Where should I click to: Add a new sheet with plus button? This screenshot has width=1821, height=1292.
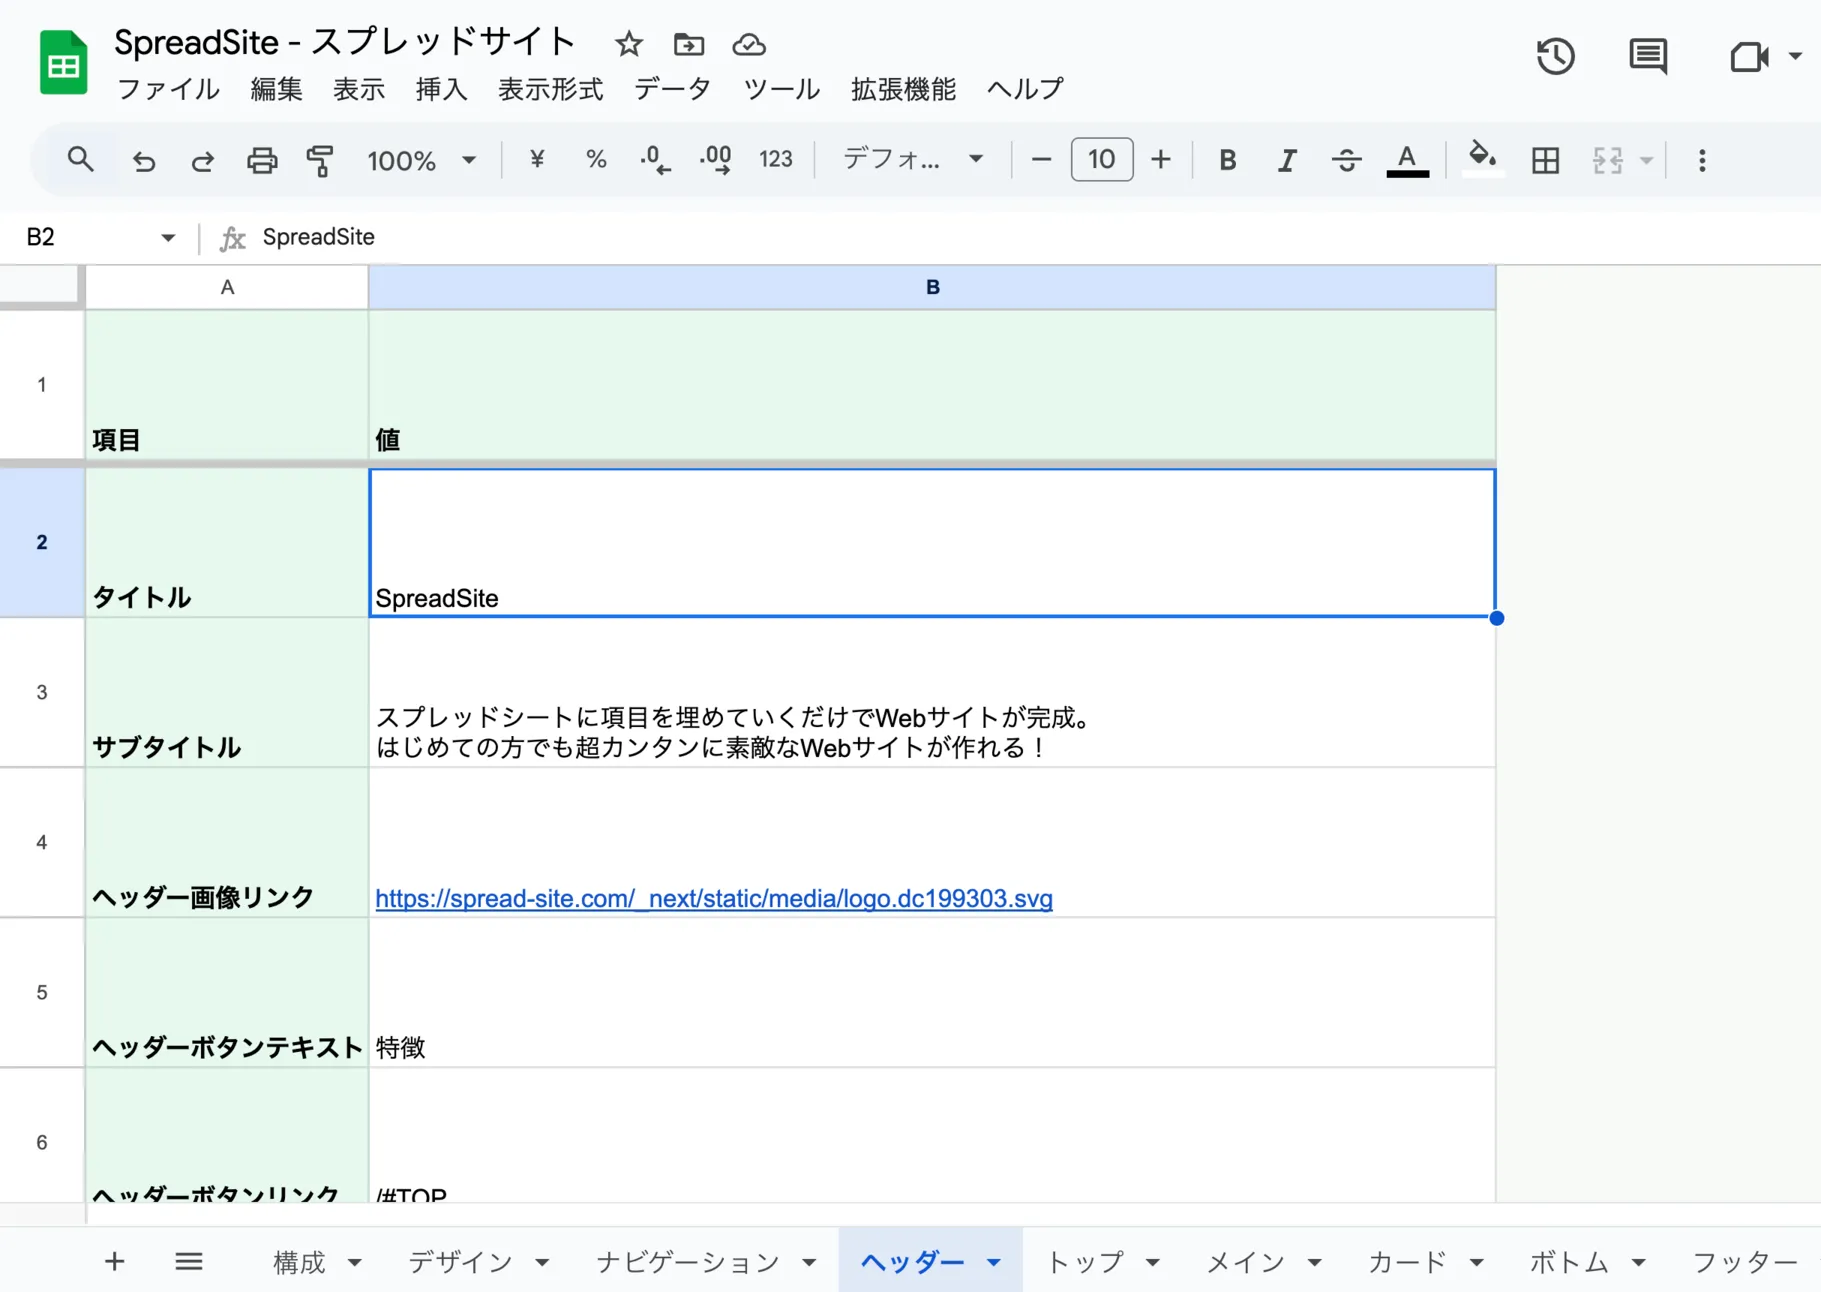click(114, 1262)
